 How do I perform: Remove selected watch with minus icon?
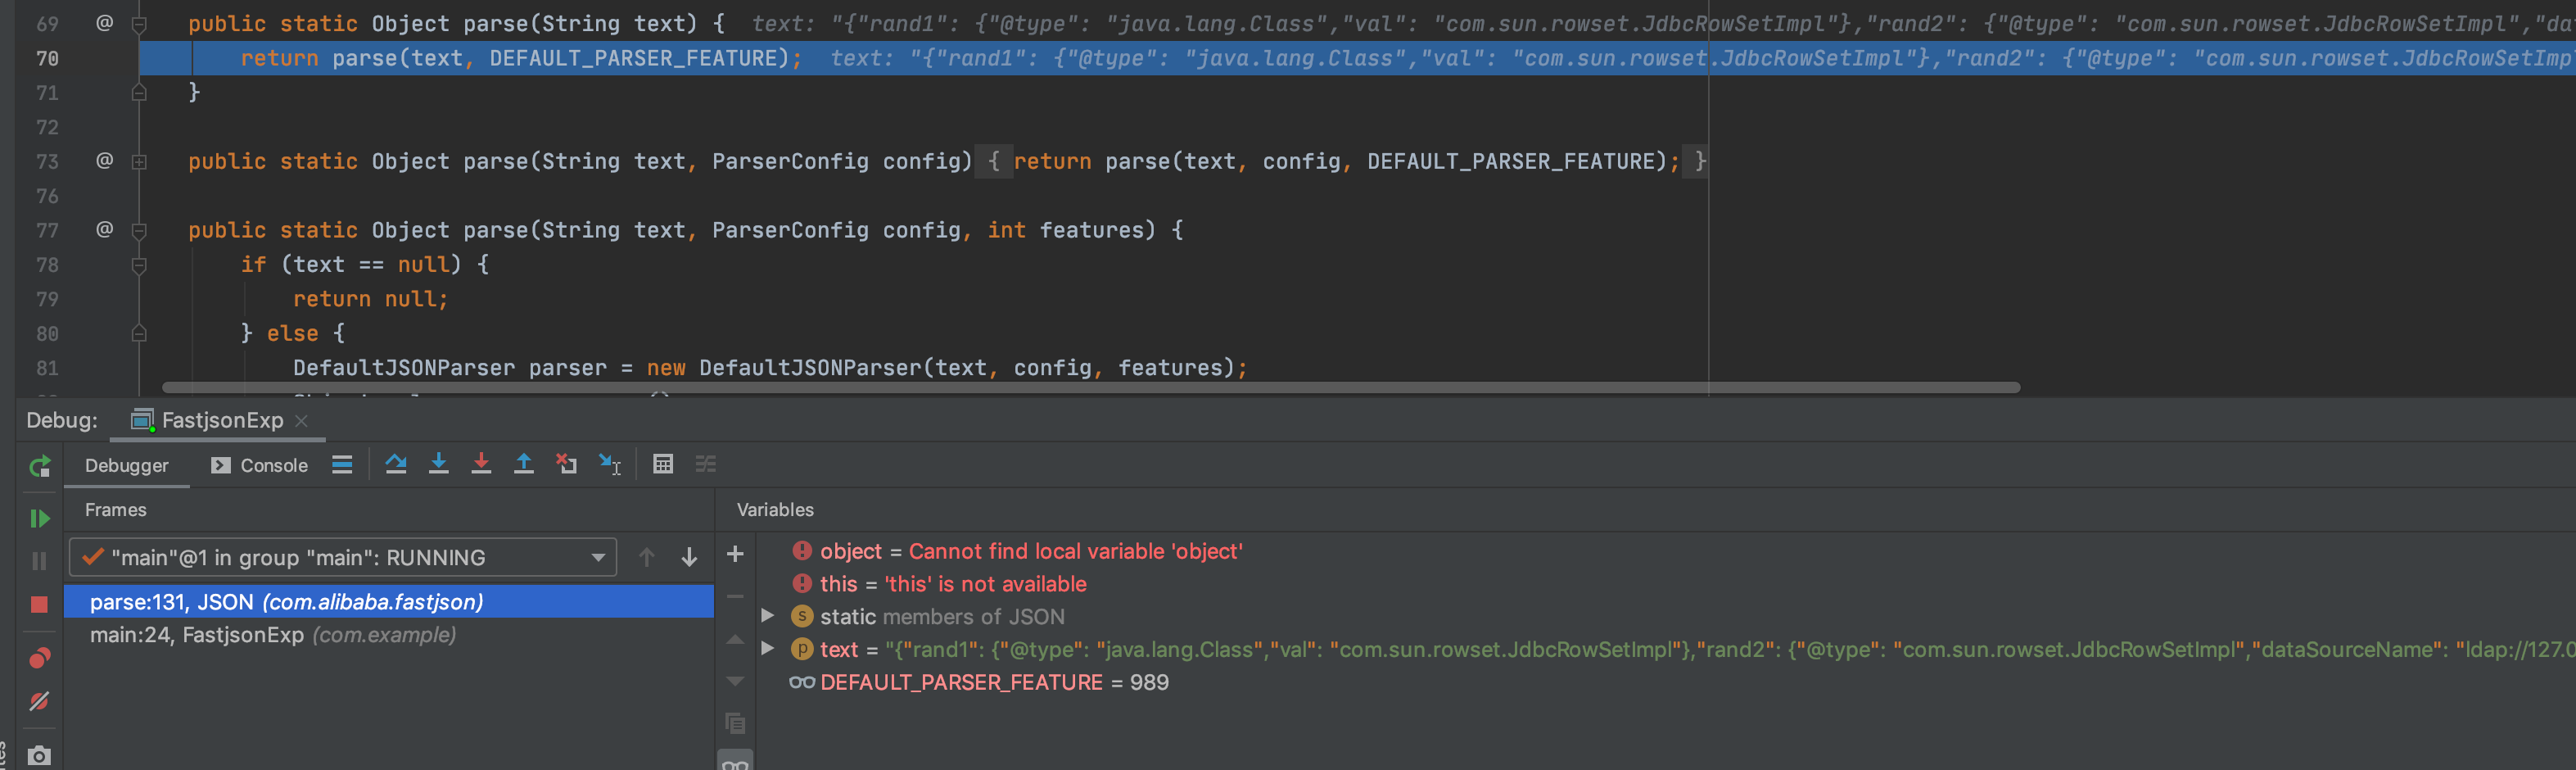point(735,597)
